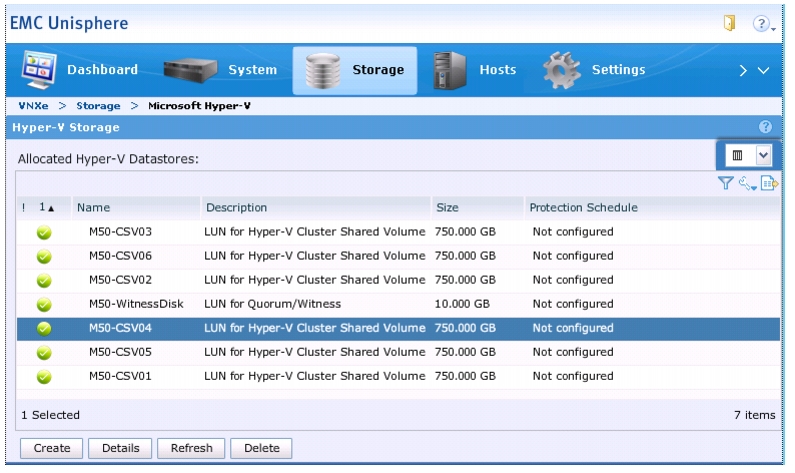Click M50-CSV03 750.000 GB size cell

click(x=465, y=232)
